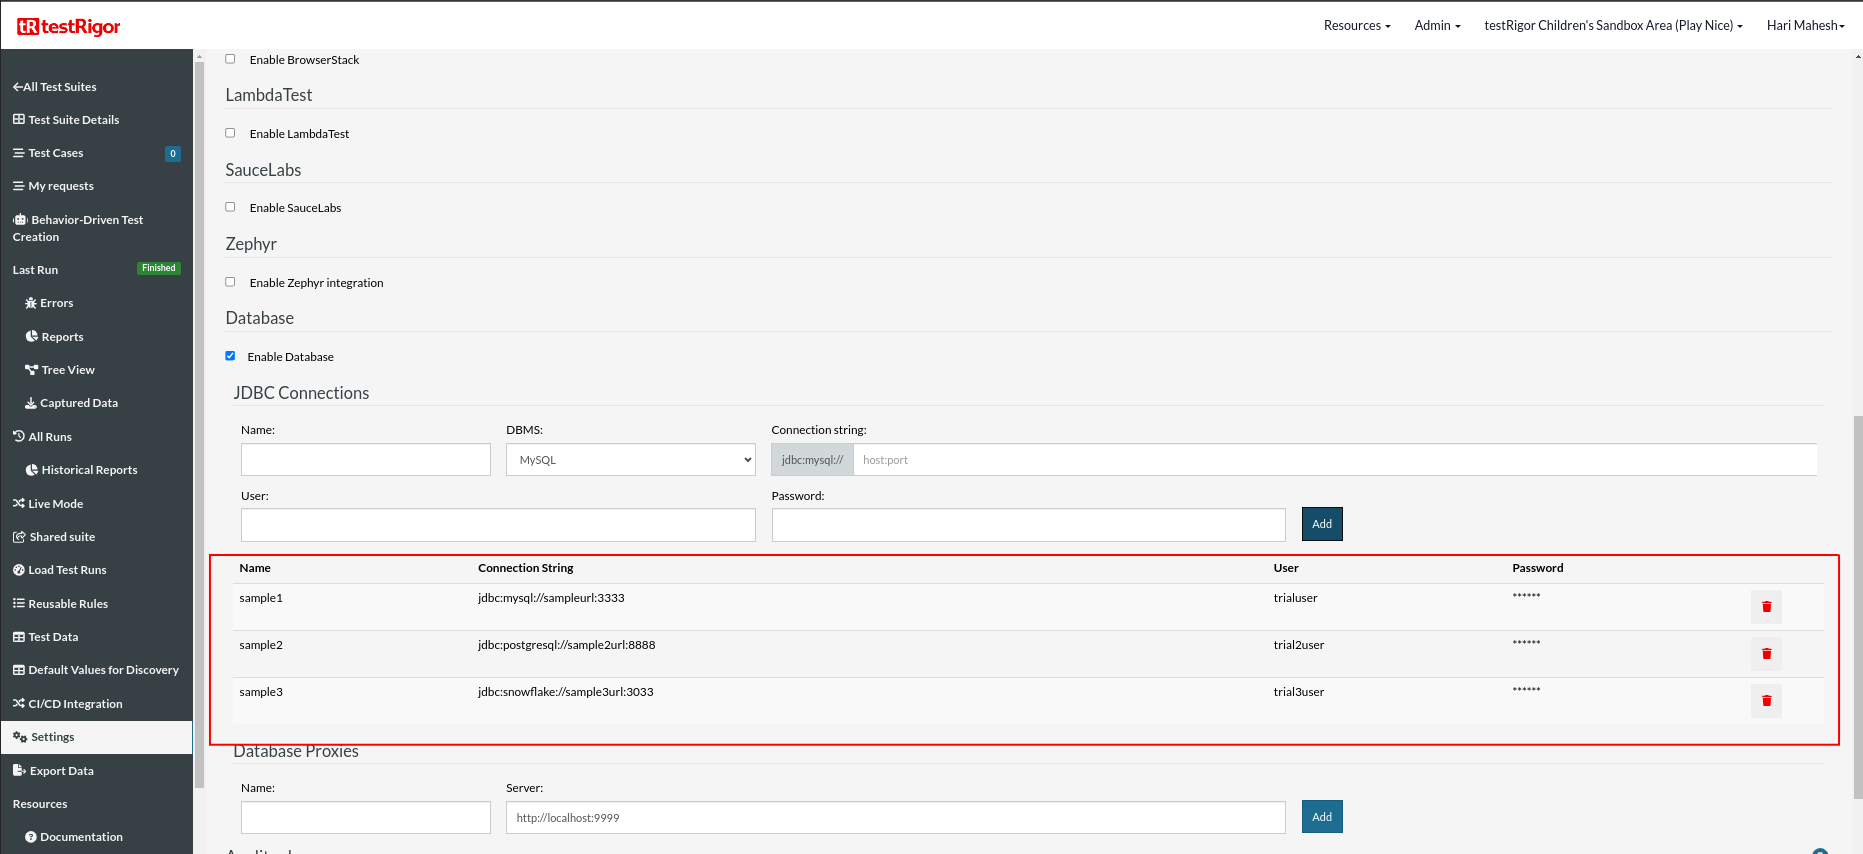Expand the Resources menu in header
Image resolution: width=1863 pixels, height=854 pixels.
pos(1356,26)
